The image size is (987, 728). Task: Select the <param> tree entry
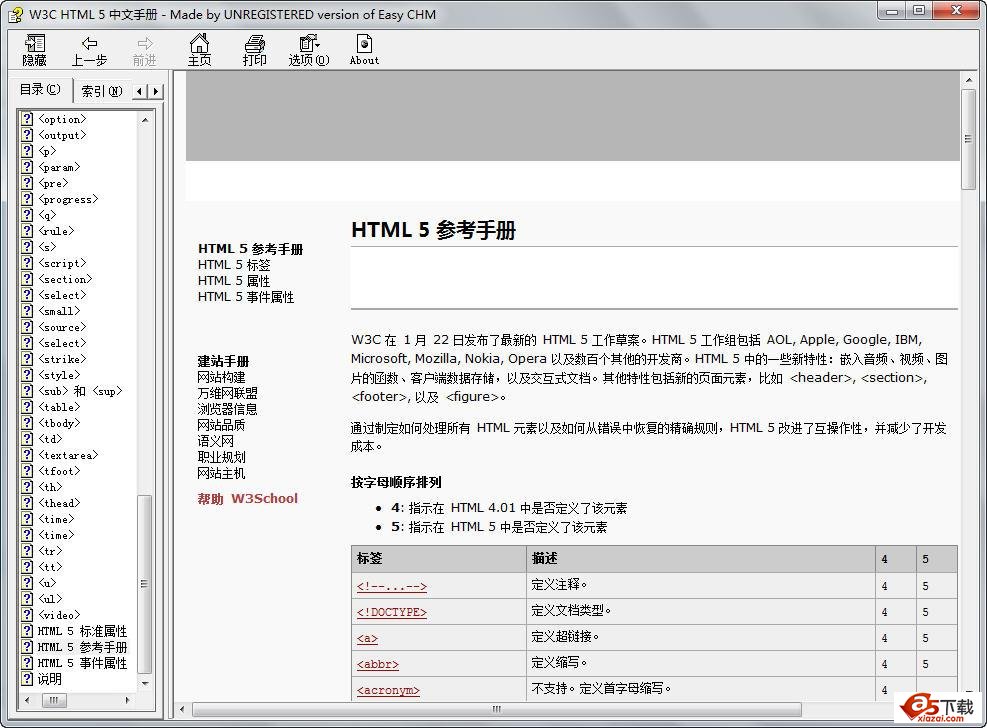(x=59, y=167)
